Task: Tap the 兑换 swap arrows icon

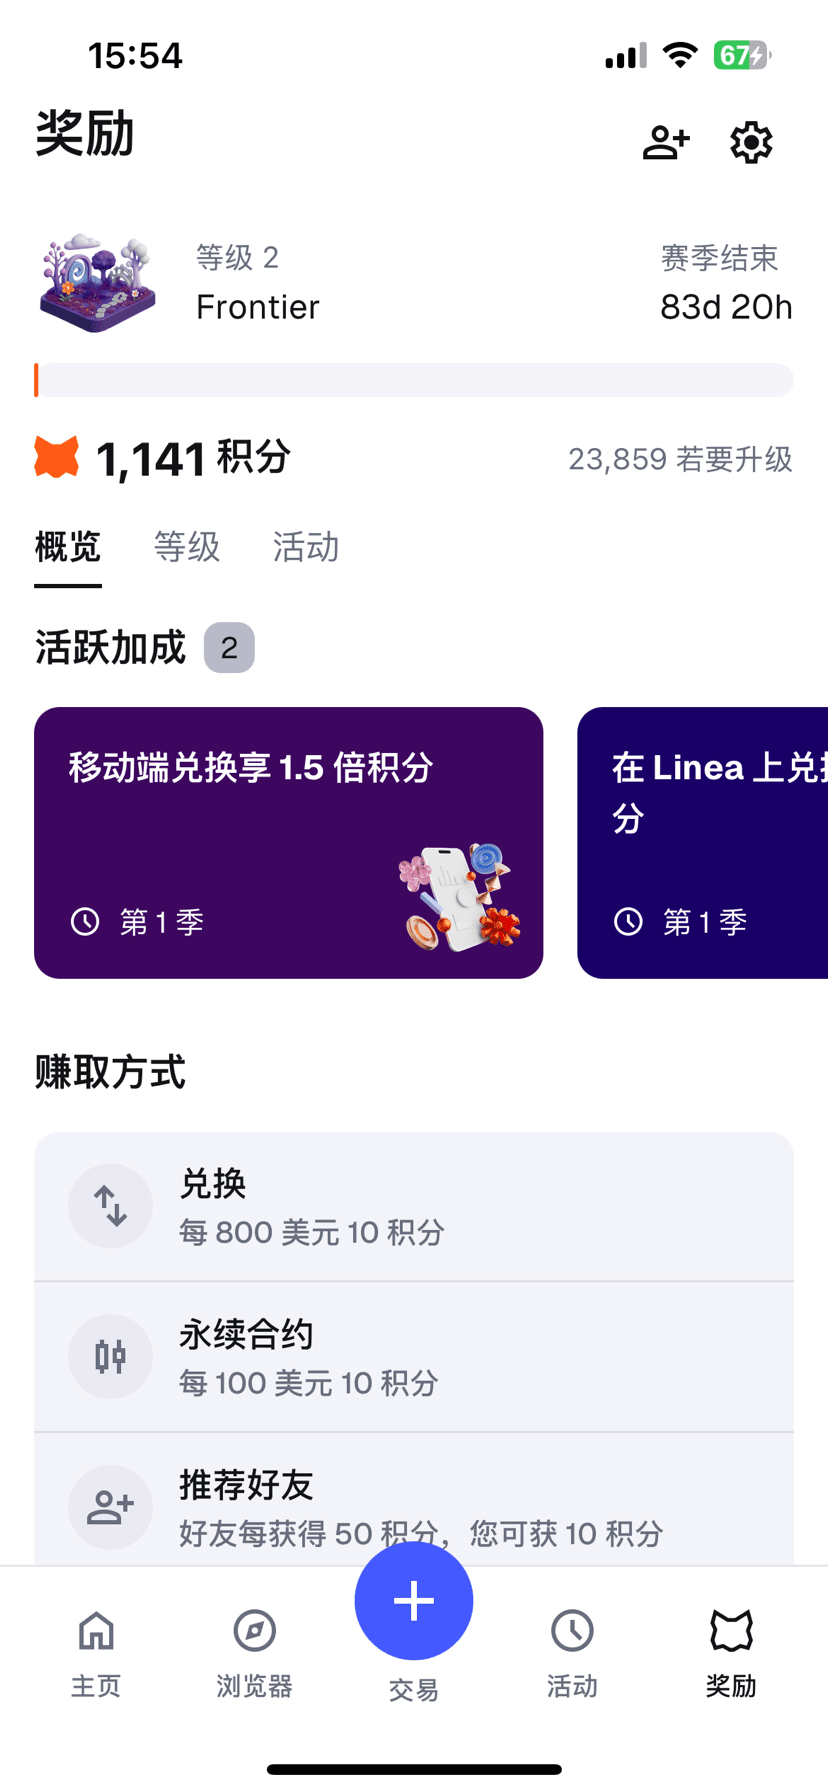Action: 110,1206
